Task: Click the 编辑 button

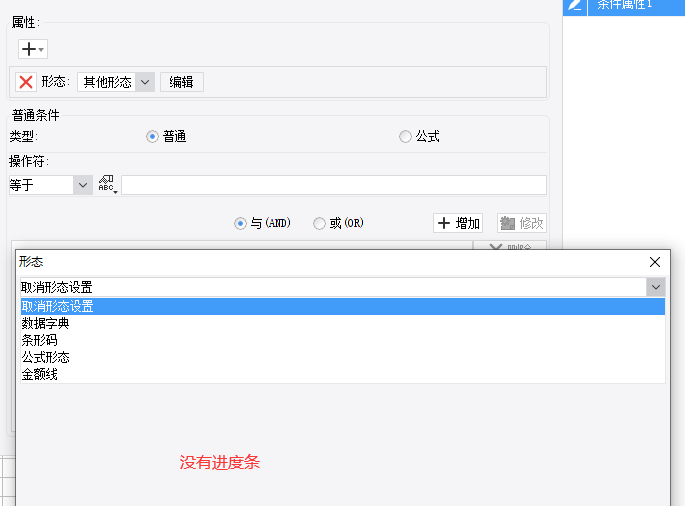Action: coord(182,82)
